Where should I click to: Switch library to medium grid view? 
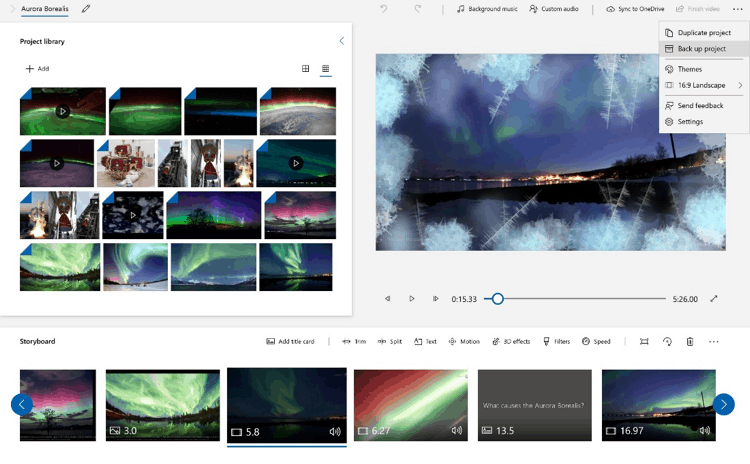coord(306,69)
